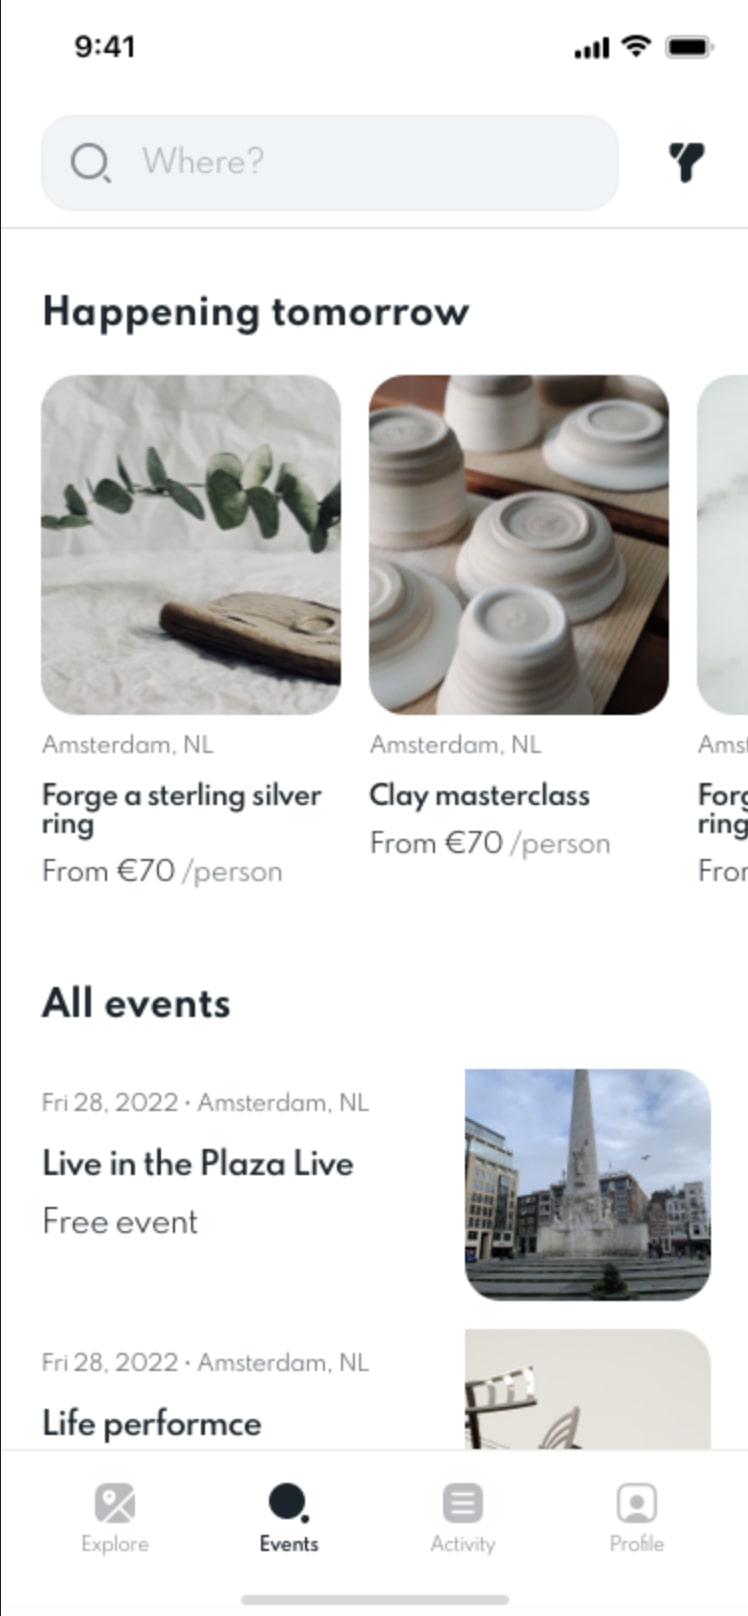Select the "Clay masterclass" title
This screenshot has height=1616, width=748.
(479, 796)
